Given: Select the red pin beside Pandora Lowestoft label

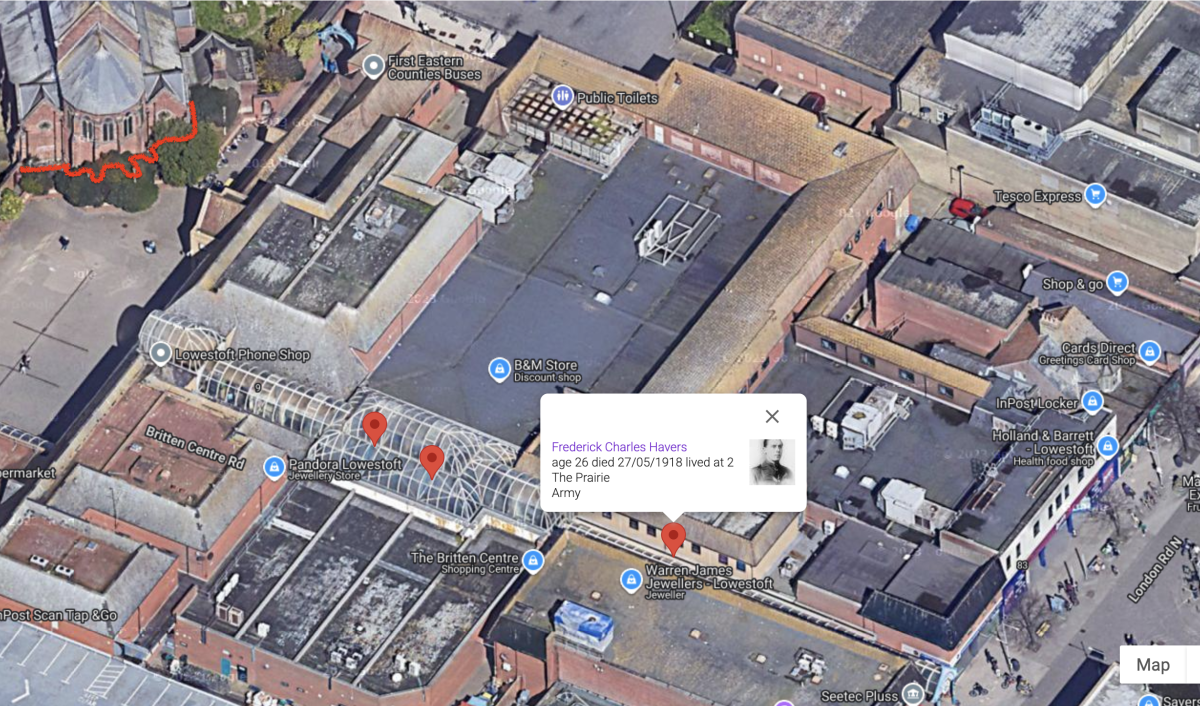Looking at the screenshot, I should [x=431, y=462].
